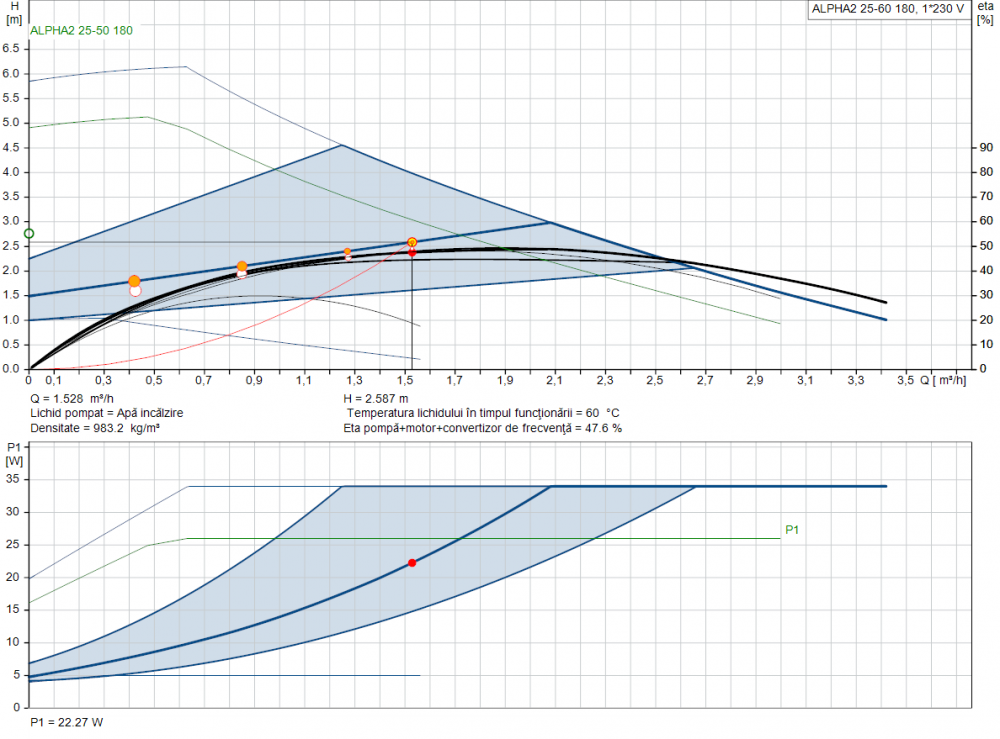Click the ALPHA2 25-60 180 pump title box
Image resolution: width=1000 pixels, height=739 pixels.
tap(886, 9)
